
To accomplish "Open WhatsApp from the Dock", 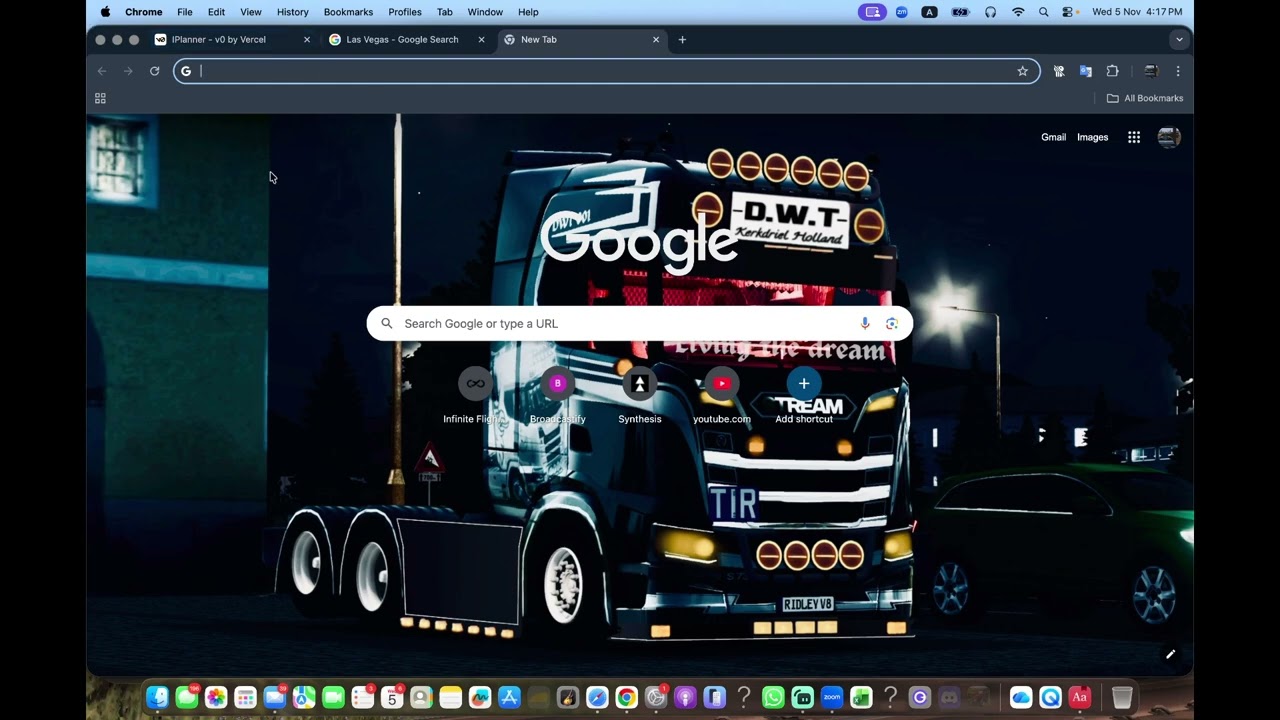I will (x=773, y=697).
